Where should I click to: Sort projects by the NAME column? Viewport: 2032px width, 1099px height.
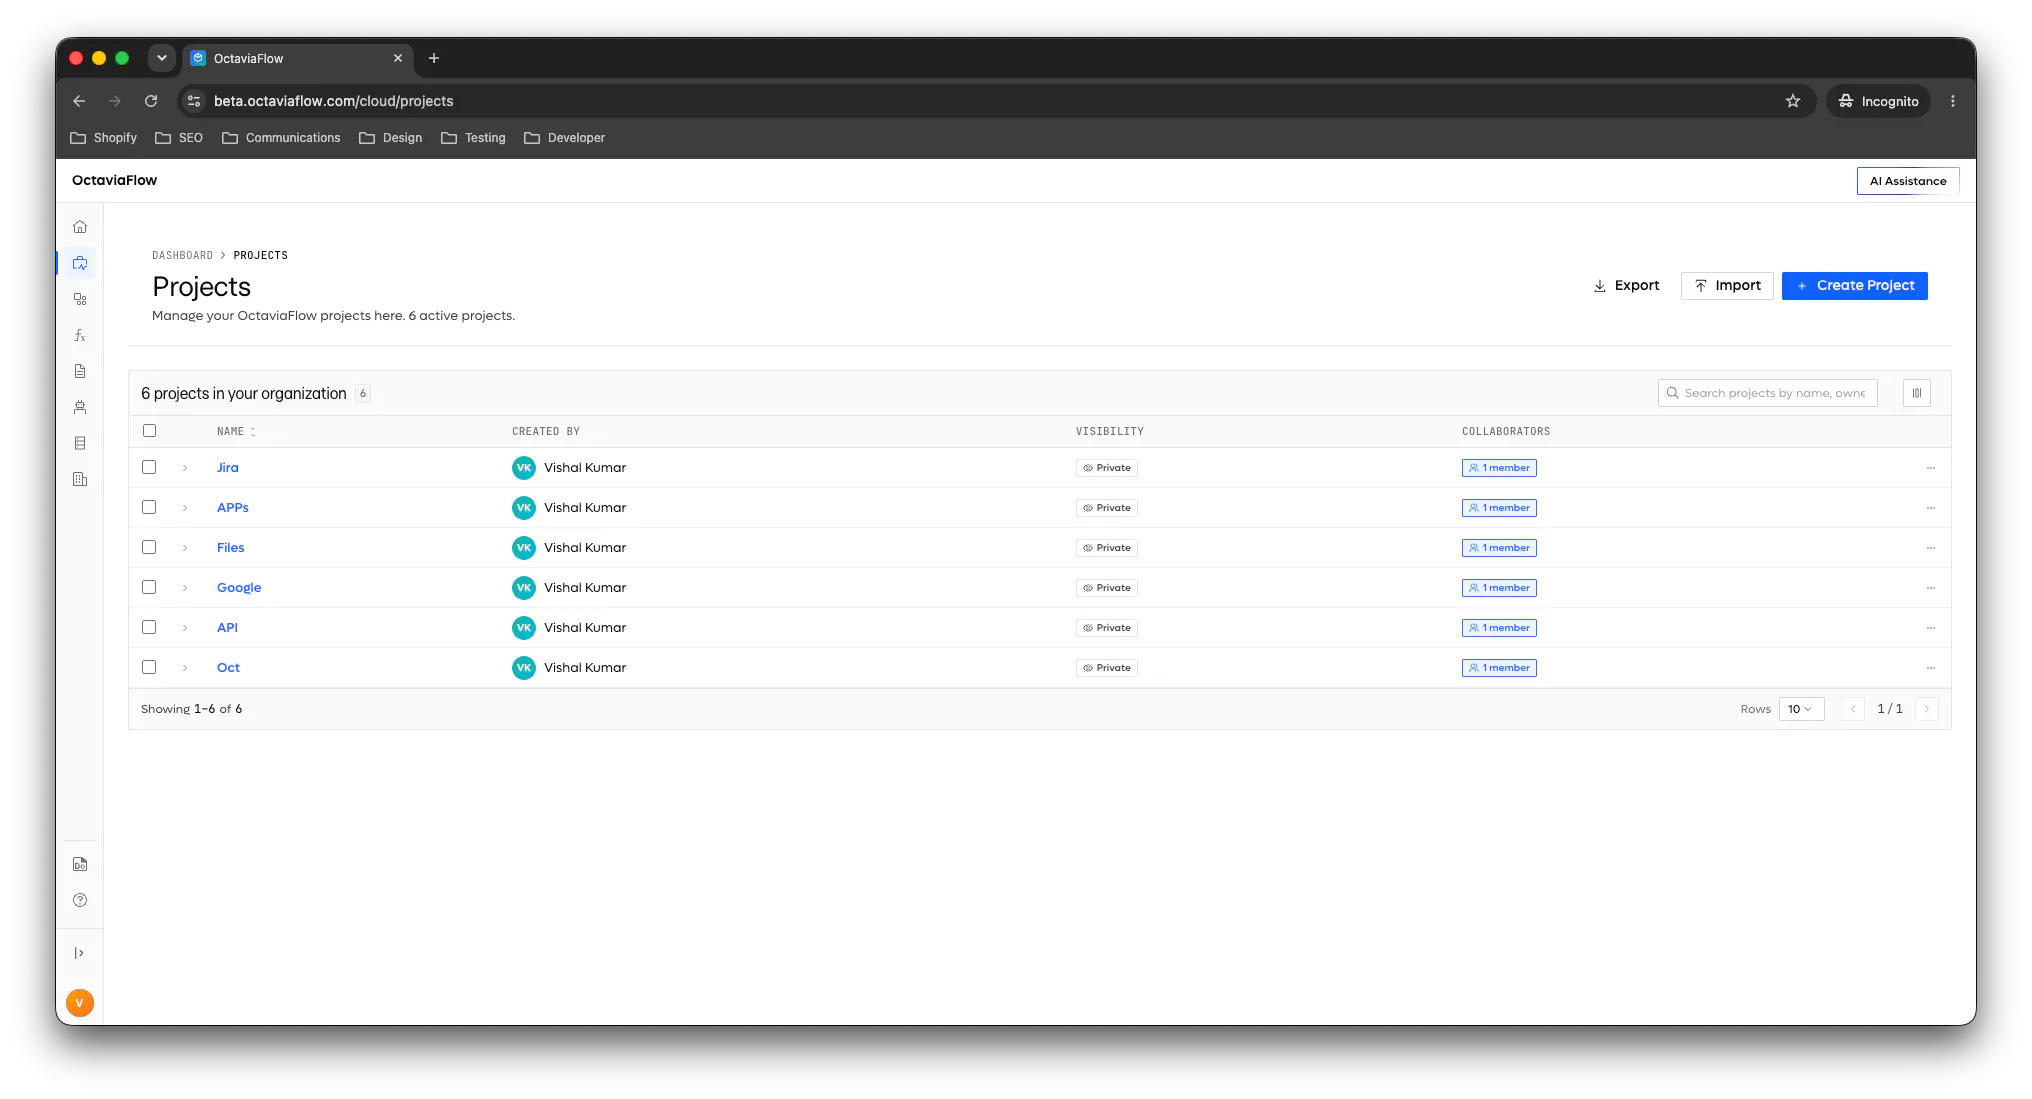click(237, 432)
